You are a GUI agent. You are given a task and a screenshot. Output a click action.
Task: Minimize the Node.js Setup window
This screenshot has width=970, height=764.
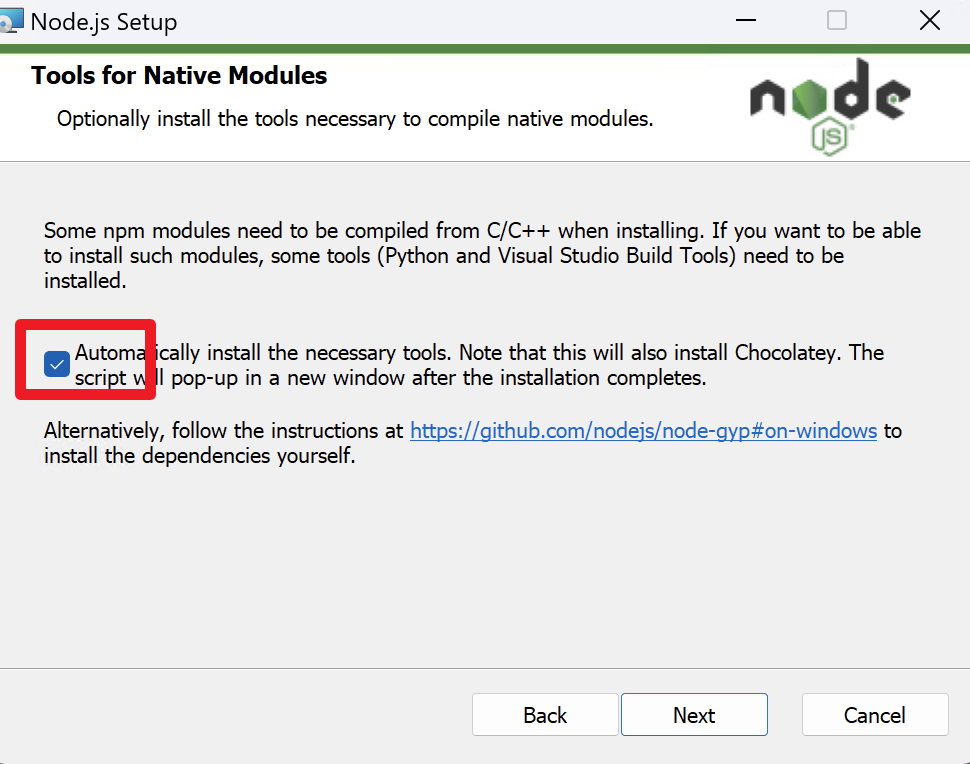pyautogui.click(x=745, y=20)
